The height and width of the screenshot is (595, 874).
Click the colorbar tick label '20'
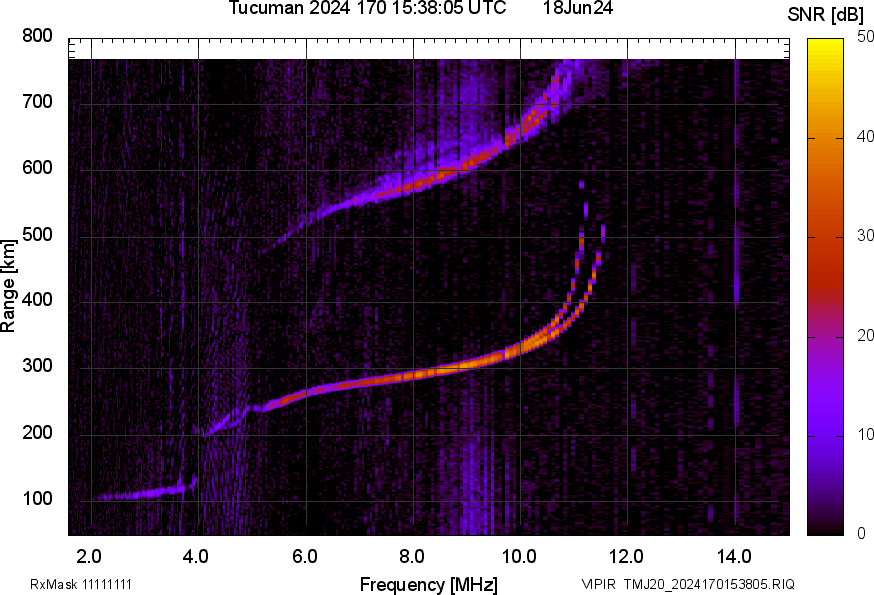[x=865, y=335]
